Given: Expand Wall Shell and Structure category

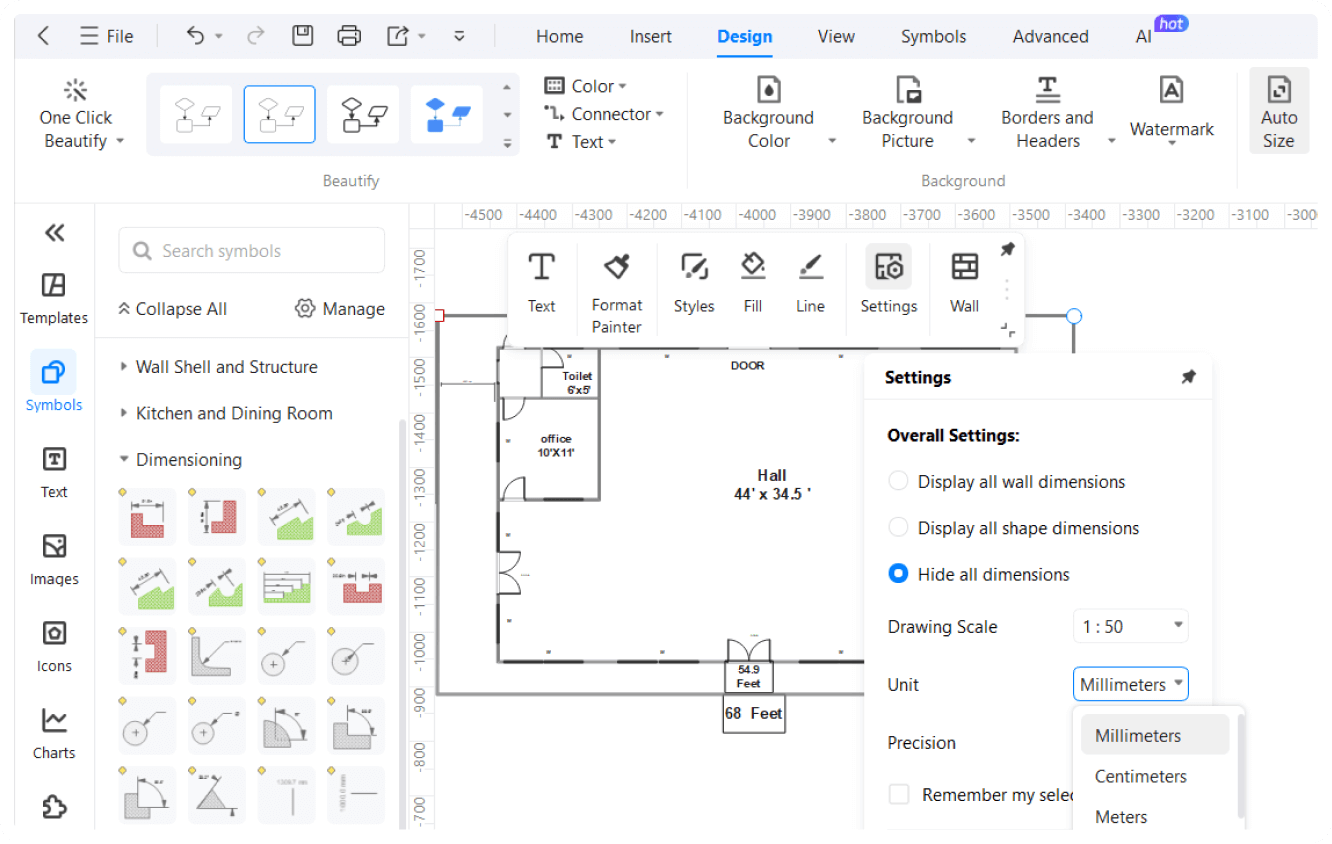Looking at the screenshot, I should 218,367.
